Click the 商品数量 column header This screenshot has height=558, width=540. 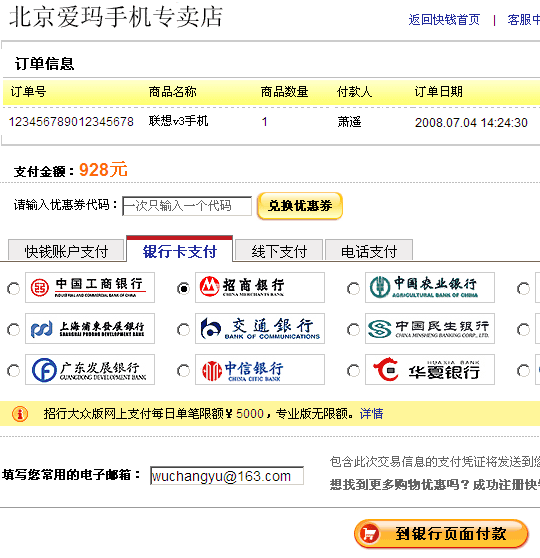(x=284, y=92)
